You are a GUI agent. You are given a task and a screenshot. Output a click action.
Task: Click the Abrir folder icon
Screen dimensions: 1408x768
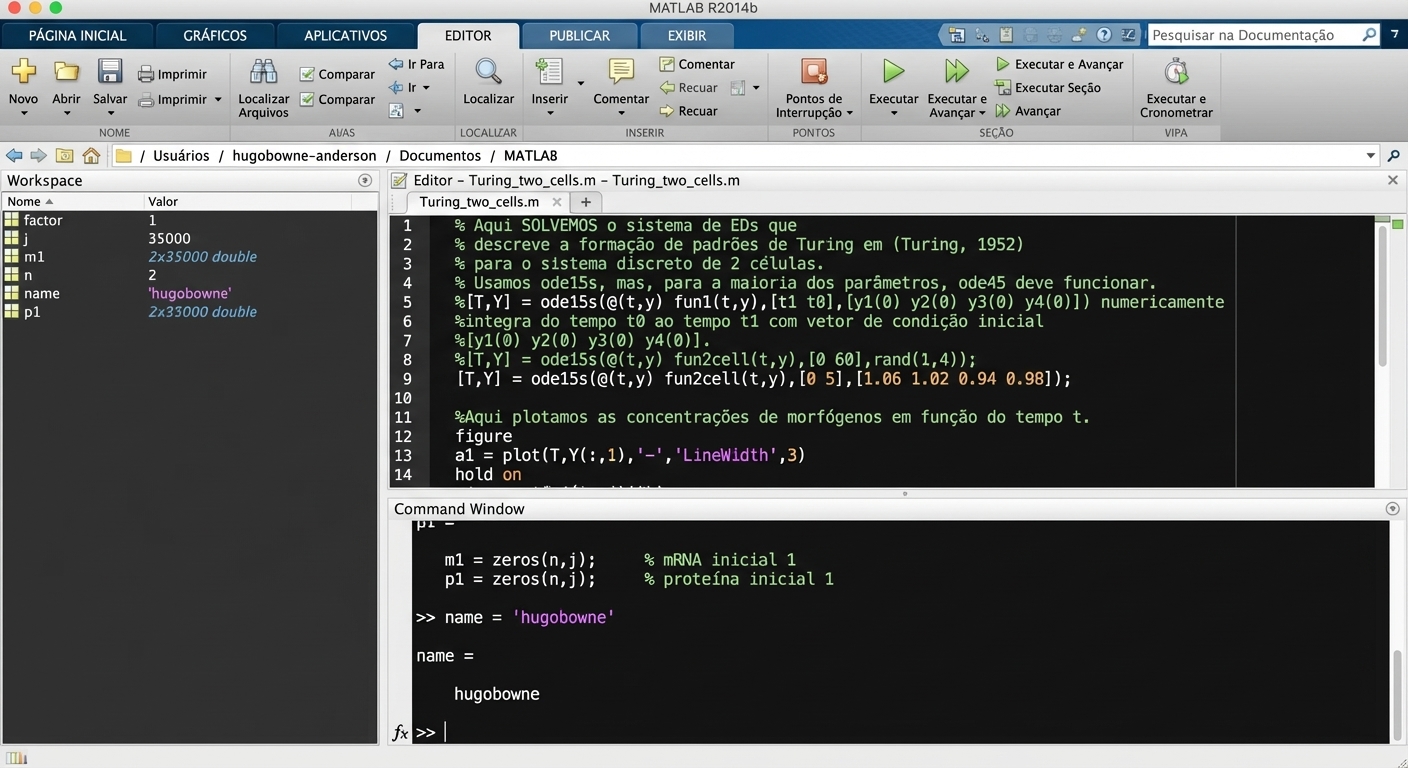67,72
